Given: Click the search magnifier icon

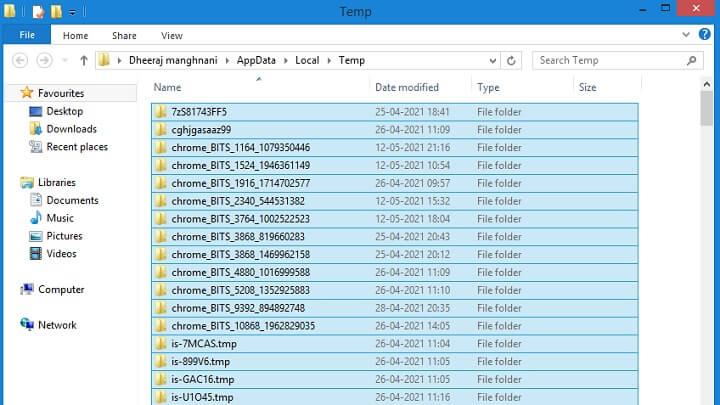Looking at the screenshot, I should (x=692, y=60).
